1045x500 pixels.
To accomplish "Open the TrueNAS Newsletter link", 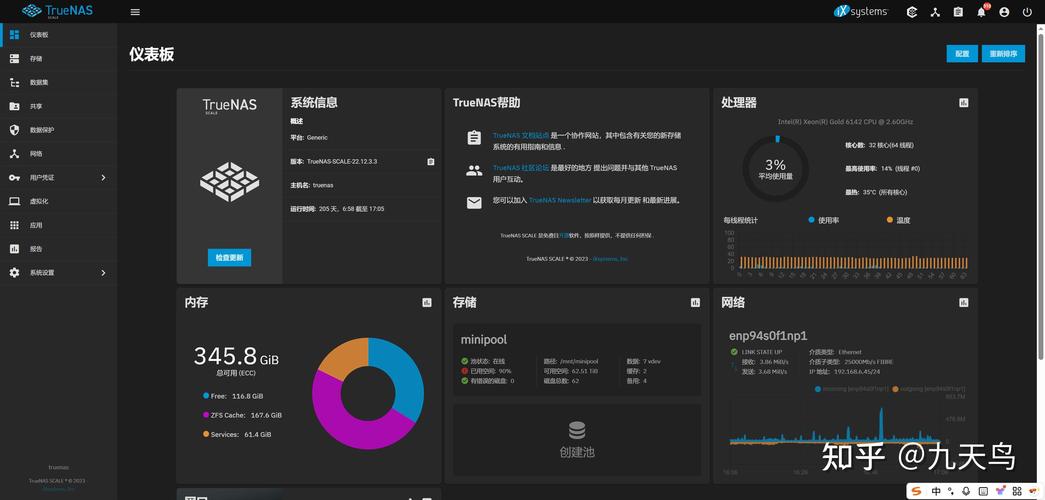I will click(560, 200).
